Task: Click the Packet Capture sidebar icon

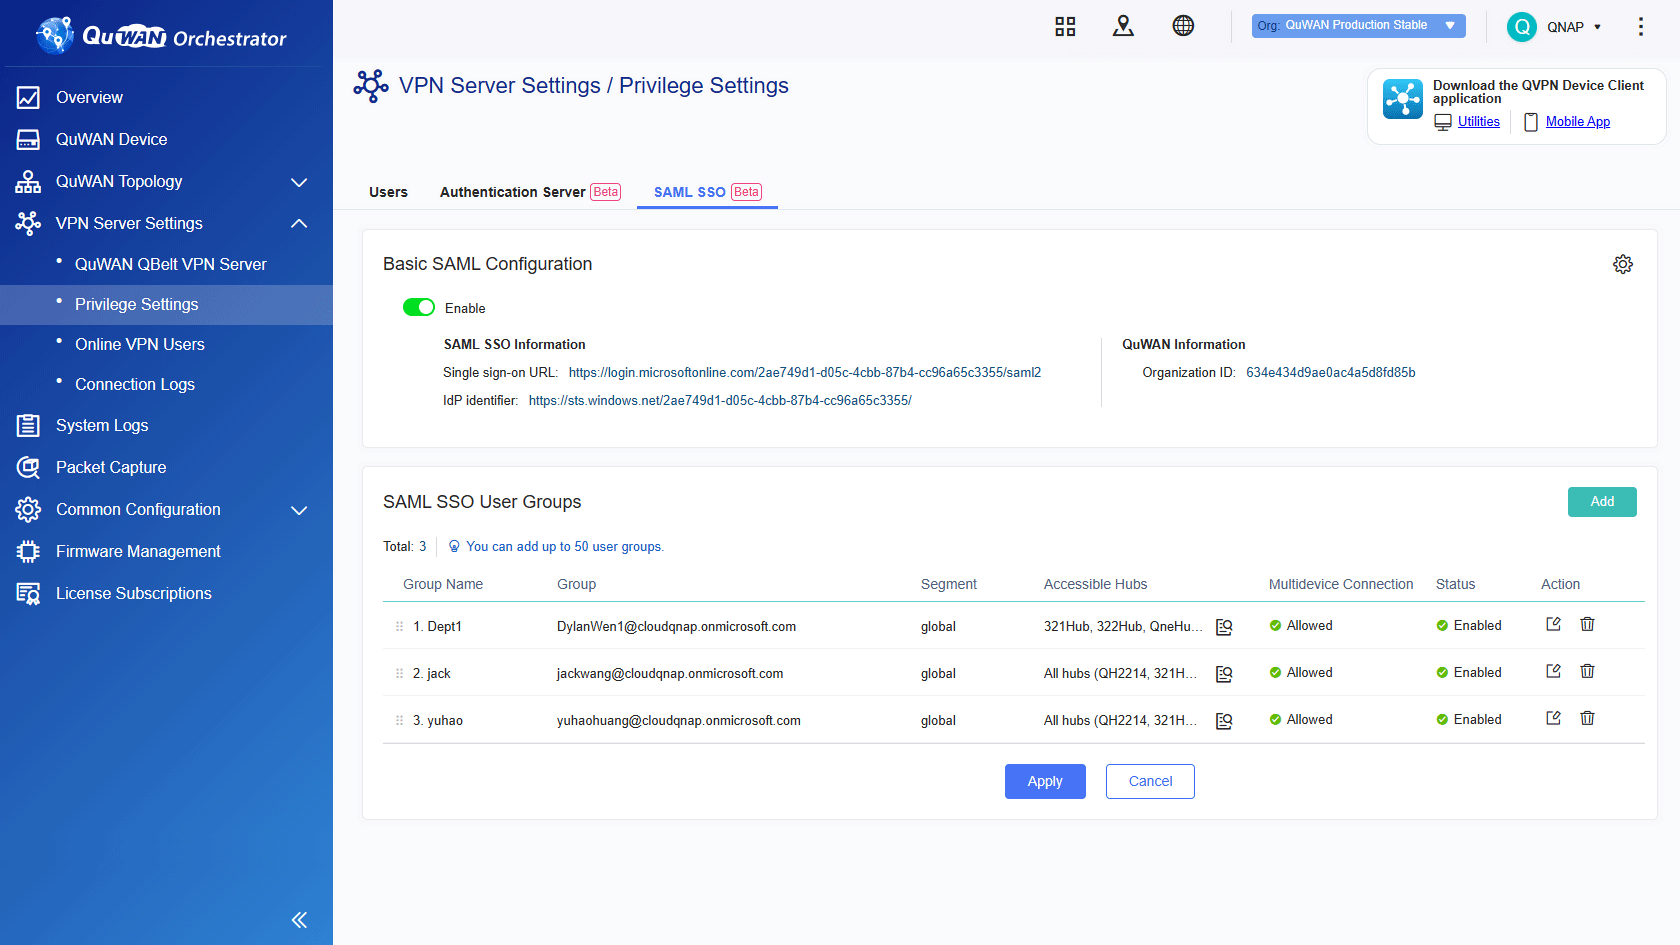Action: (x=28, y=467)
